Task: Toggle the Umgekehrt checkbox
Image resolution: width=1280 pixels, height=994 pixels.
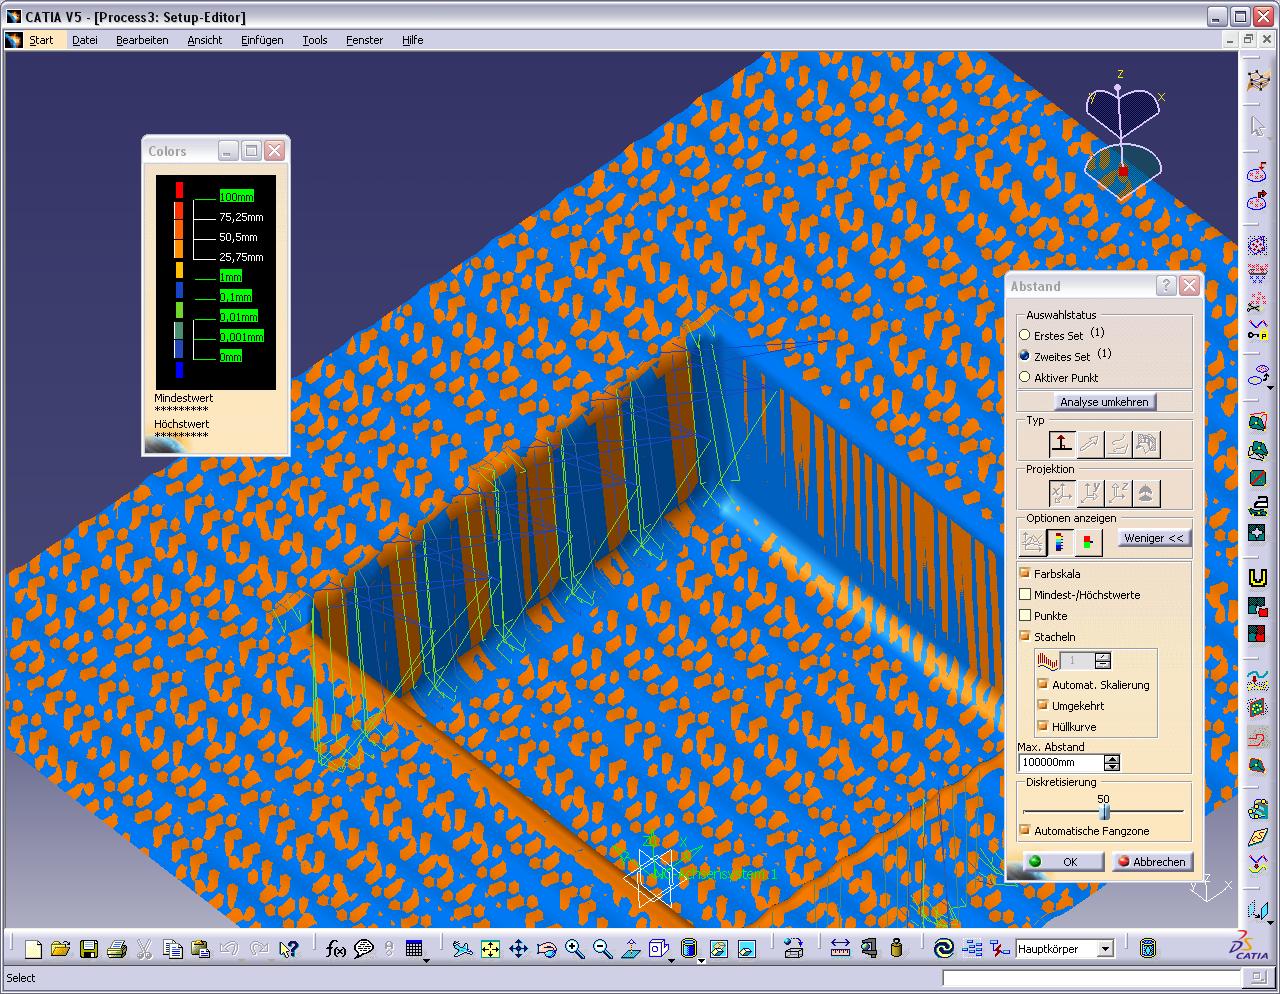Action: [x=1042, y=705]
